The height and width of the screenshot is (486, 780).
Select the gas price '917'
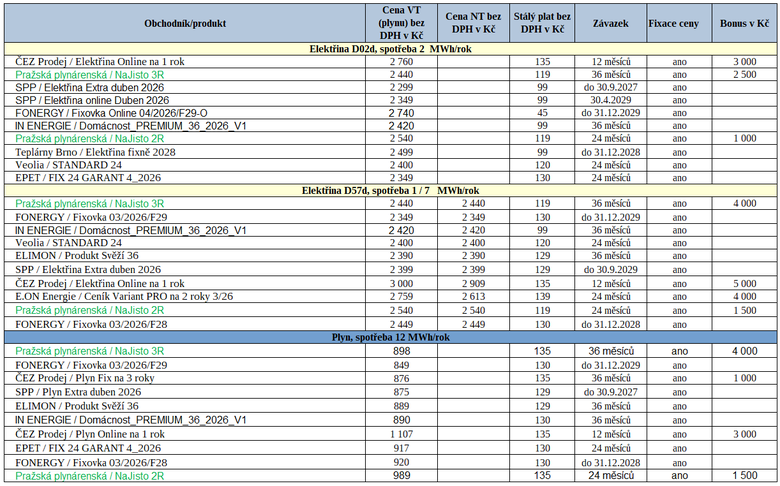[x=401, y=448]
